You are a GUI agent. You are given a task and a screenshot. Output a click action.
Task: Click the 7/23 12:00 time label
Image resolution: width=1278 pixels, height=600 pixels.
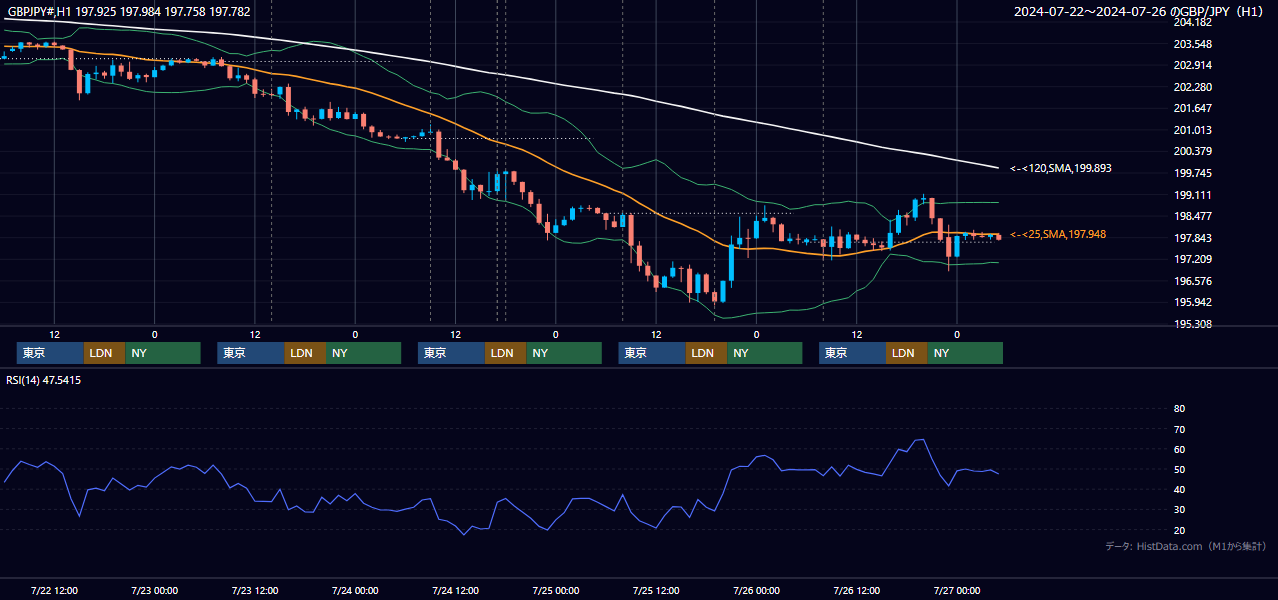[x=255, y=591]
